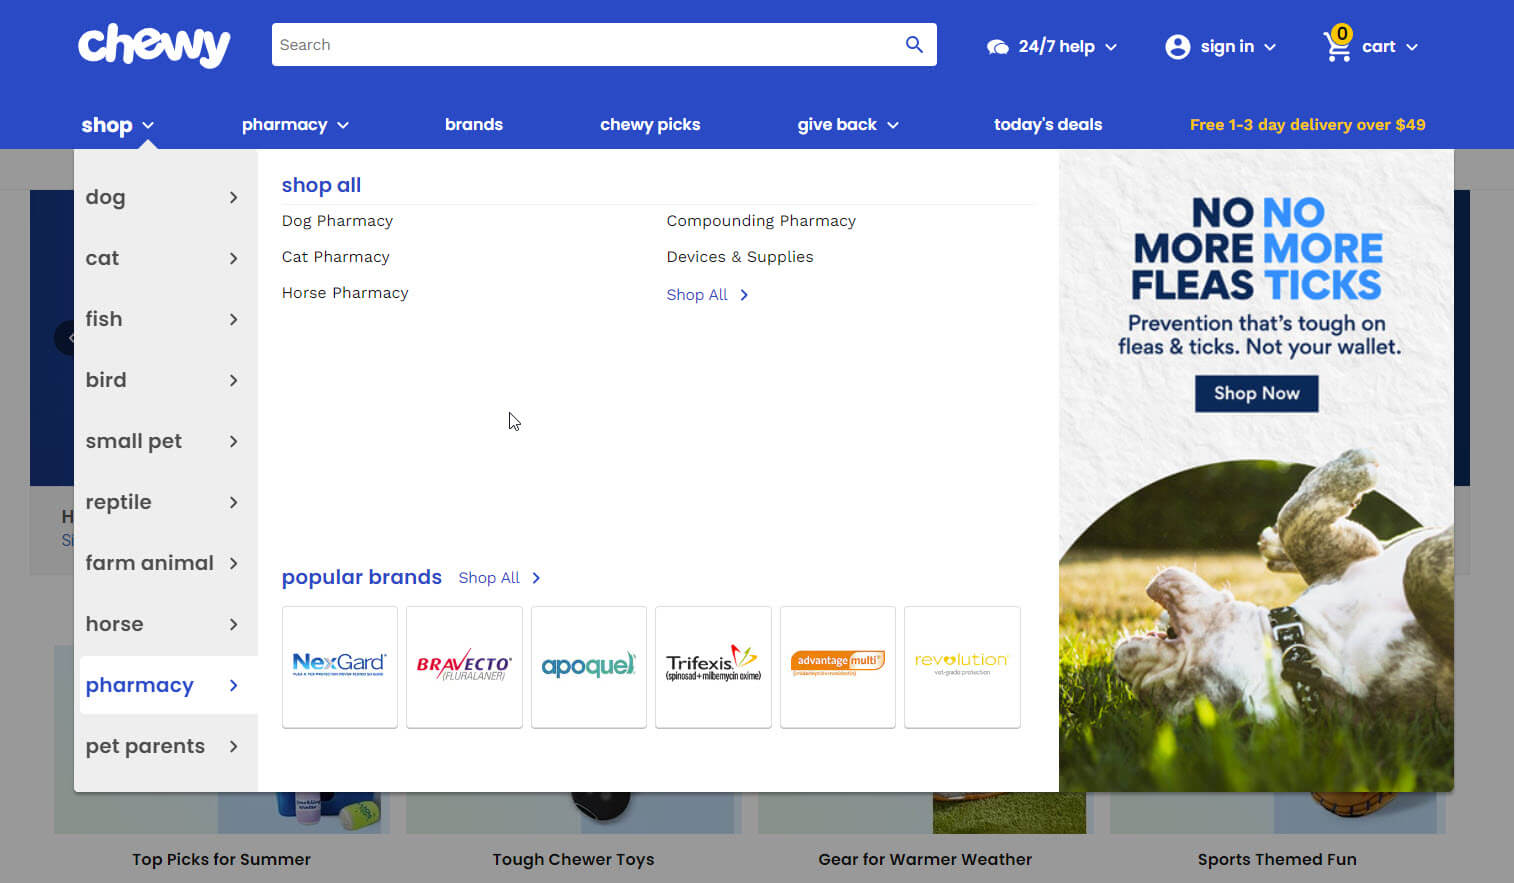Select dog in the shop sidebar
The image size is (1514, 883).
point(105,198)
